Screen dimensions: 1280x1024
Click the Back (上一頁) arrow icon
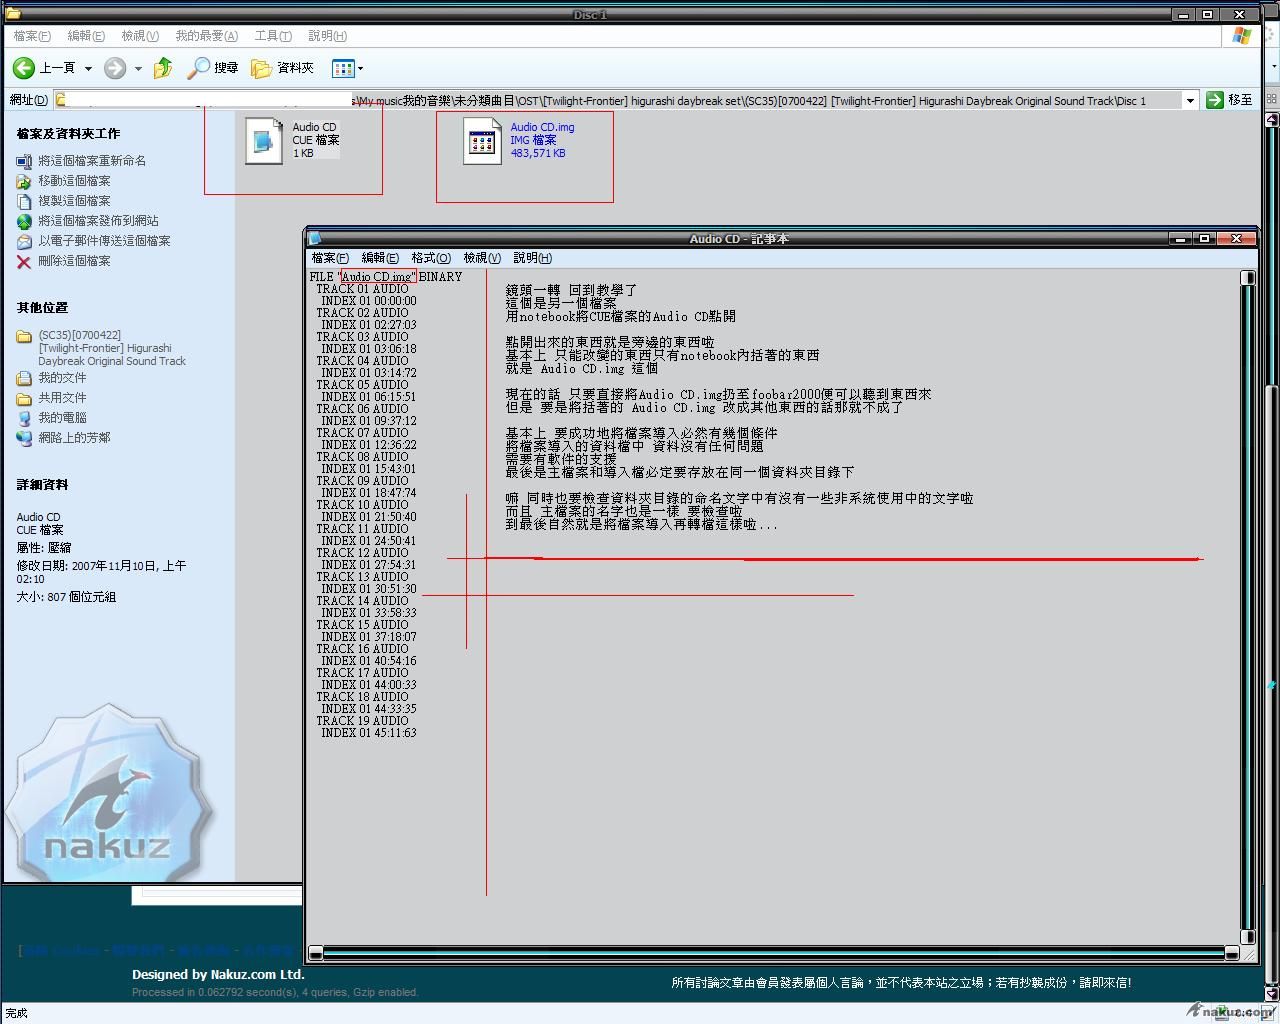pos(23,68)
